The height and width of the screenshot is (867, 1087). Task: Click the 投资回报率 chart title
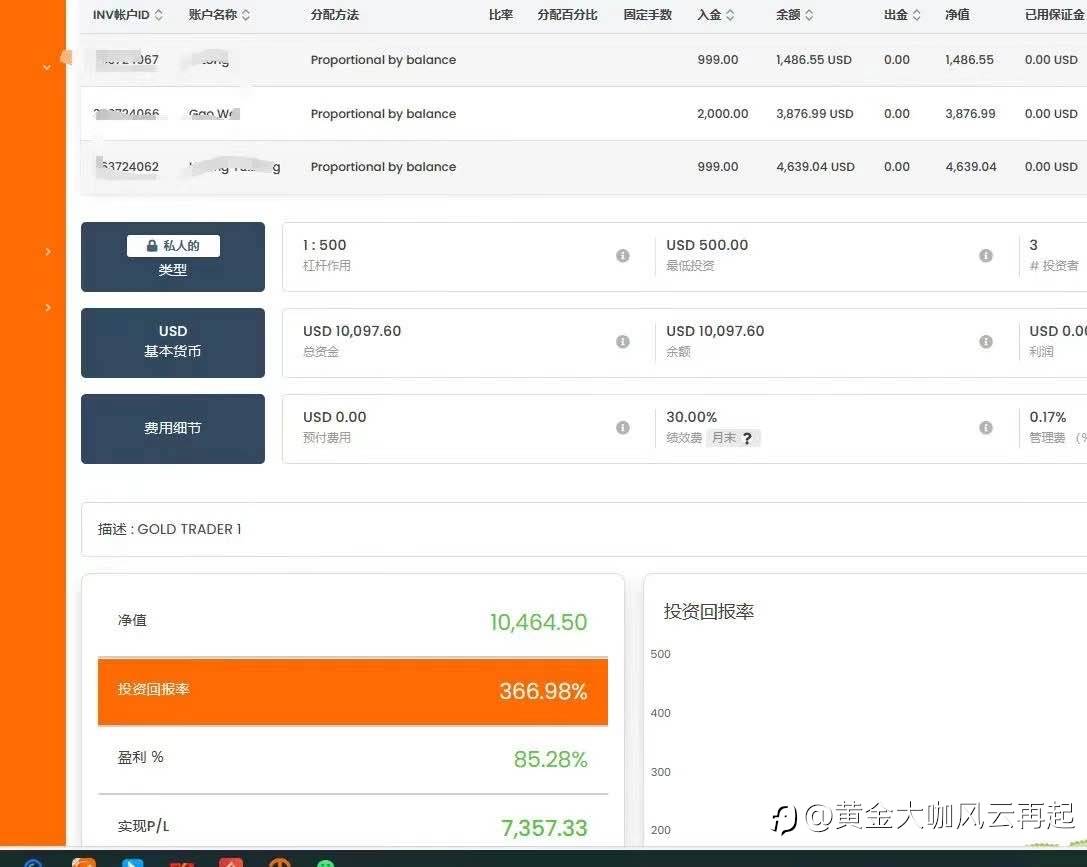pyautogui.click(x=708, y=611)
